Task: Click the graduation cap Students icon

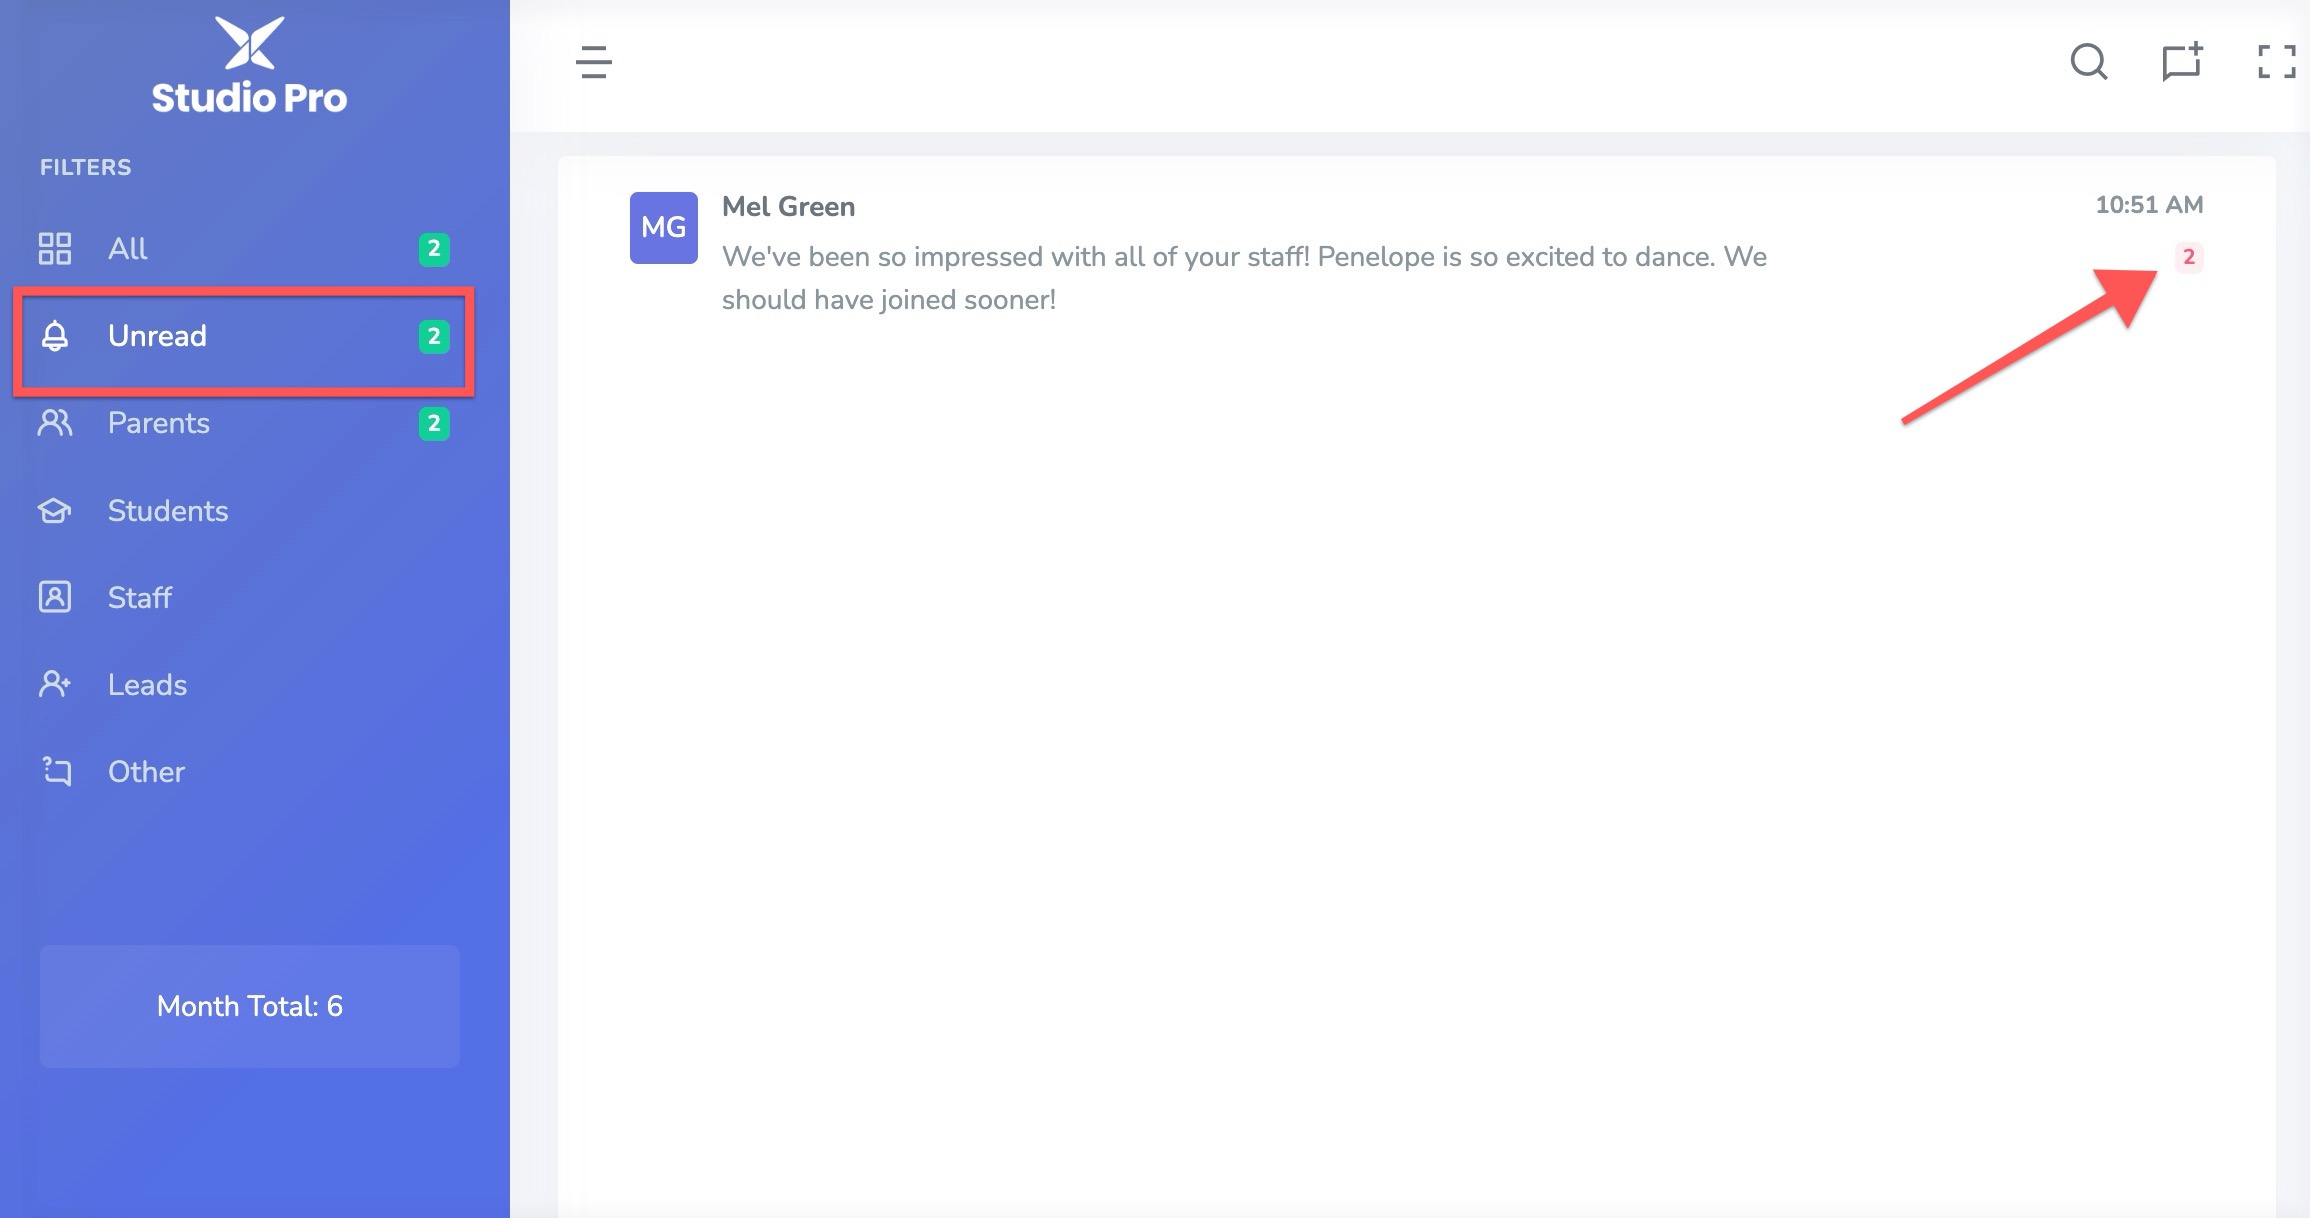Action: click(55, 511)
